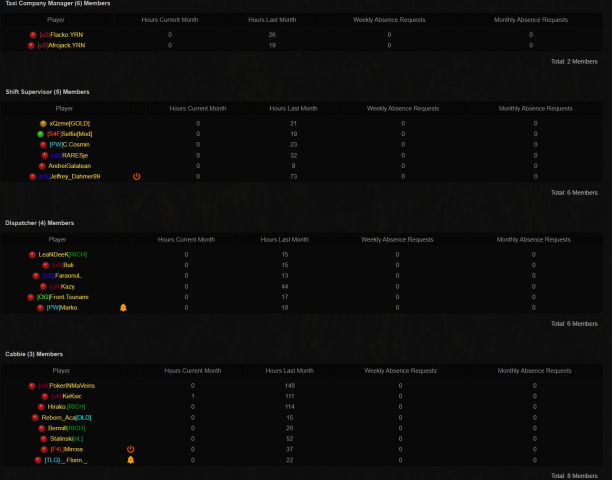
Task: Open player profile Afrojack.YRN
Action: pyautogui.click(x=61, y=45)
